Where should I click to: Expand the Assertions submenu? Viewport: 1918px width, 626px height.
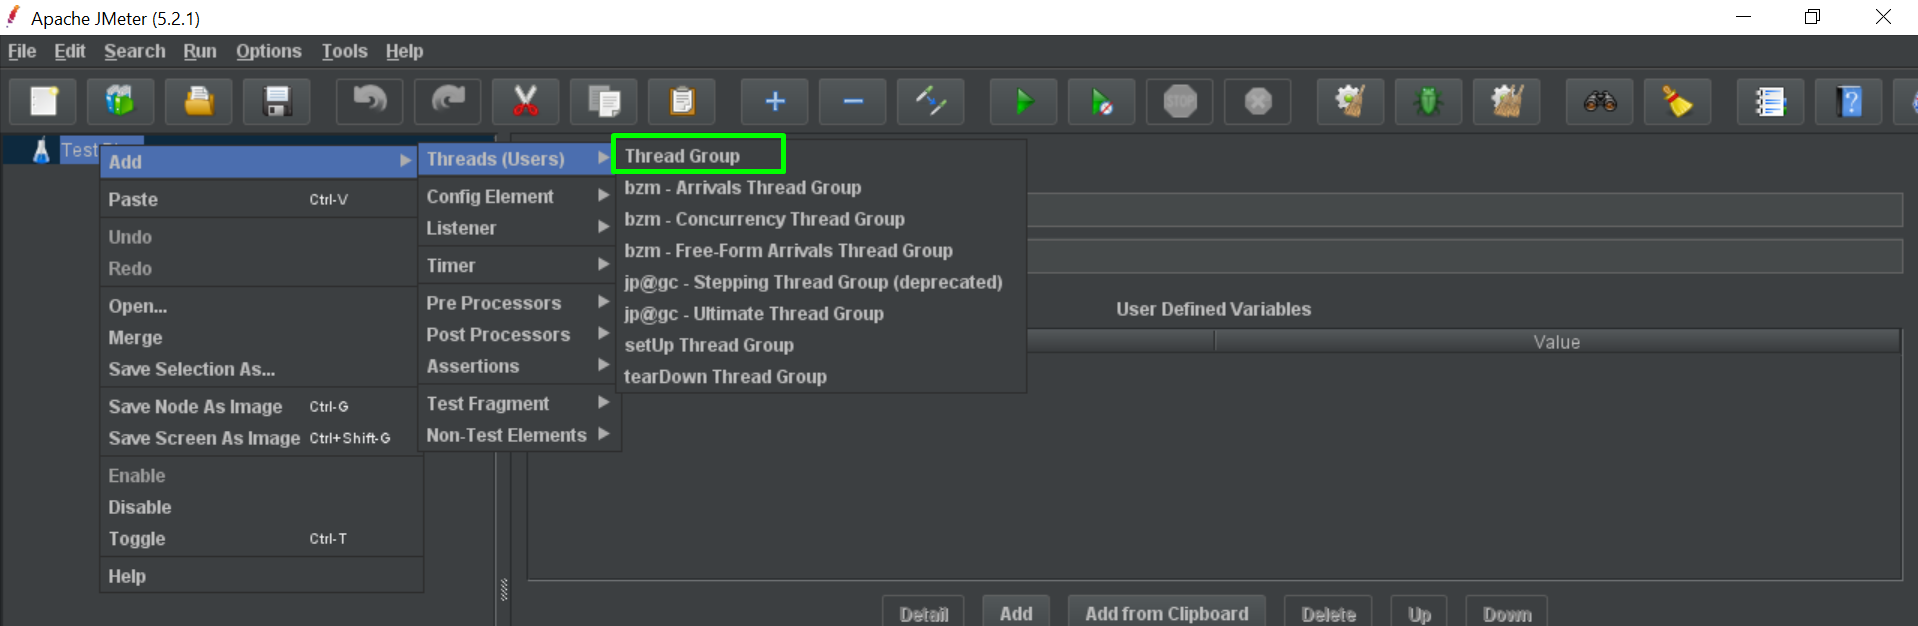(x=517, y=366)
